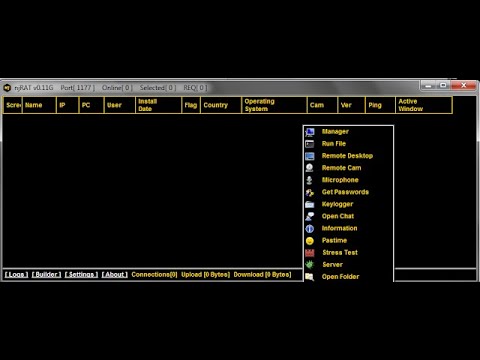
Task: Click the Download [0 Bytes] status text
Action: pos(262,274)
